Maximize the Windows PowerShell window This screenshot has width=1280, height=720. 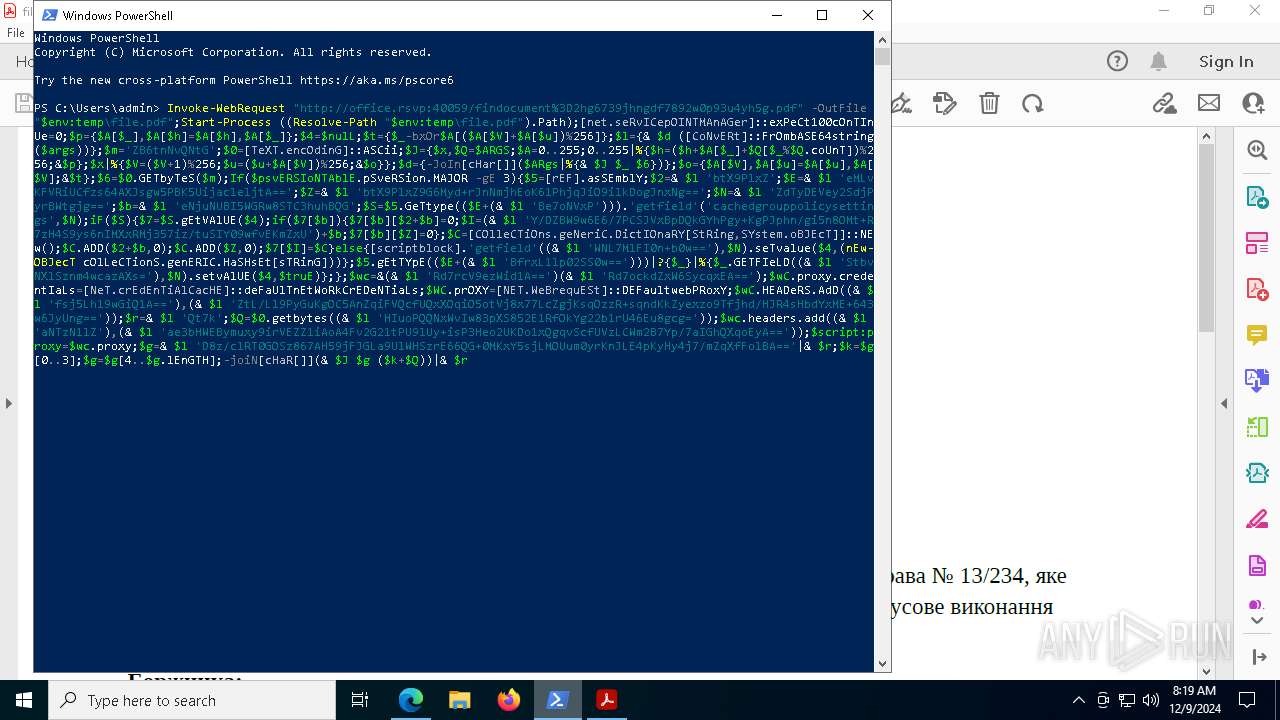click(822, 15)
